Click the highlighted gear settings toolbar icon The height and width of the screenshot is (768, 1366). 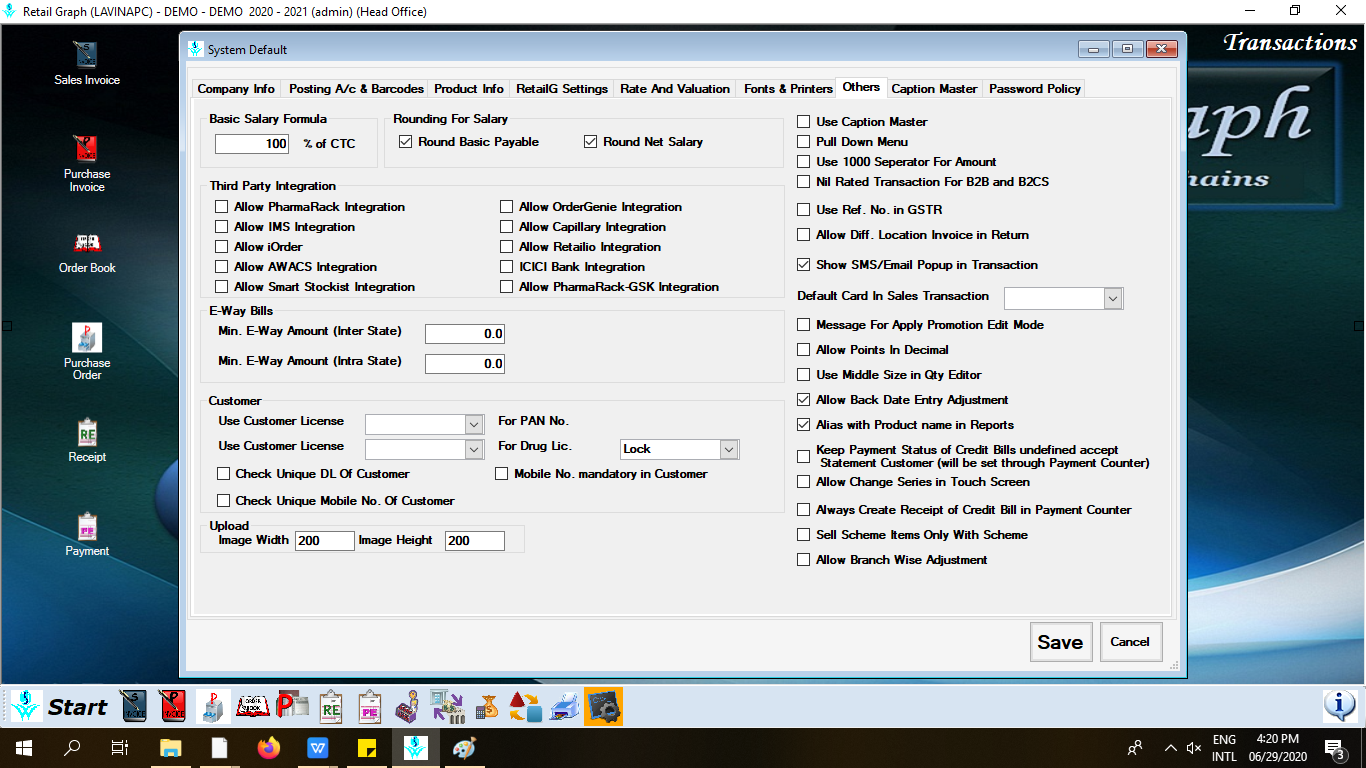point(604,707)
